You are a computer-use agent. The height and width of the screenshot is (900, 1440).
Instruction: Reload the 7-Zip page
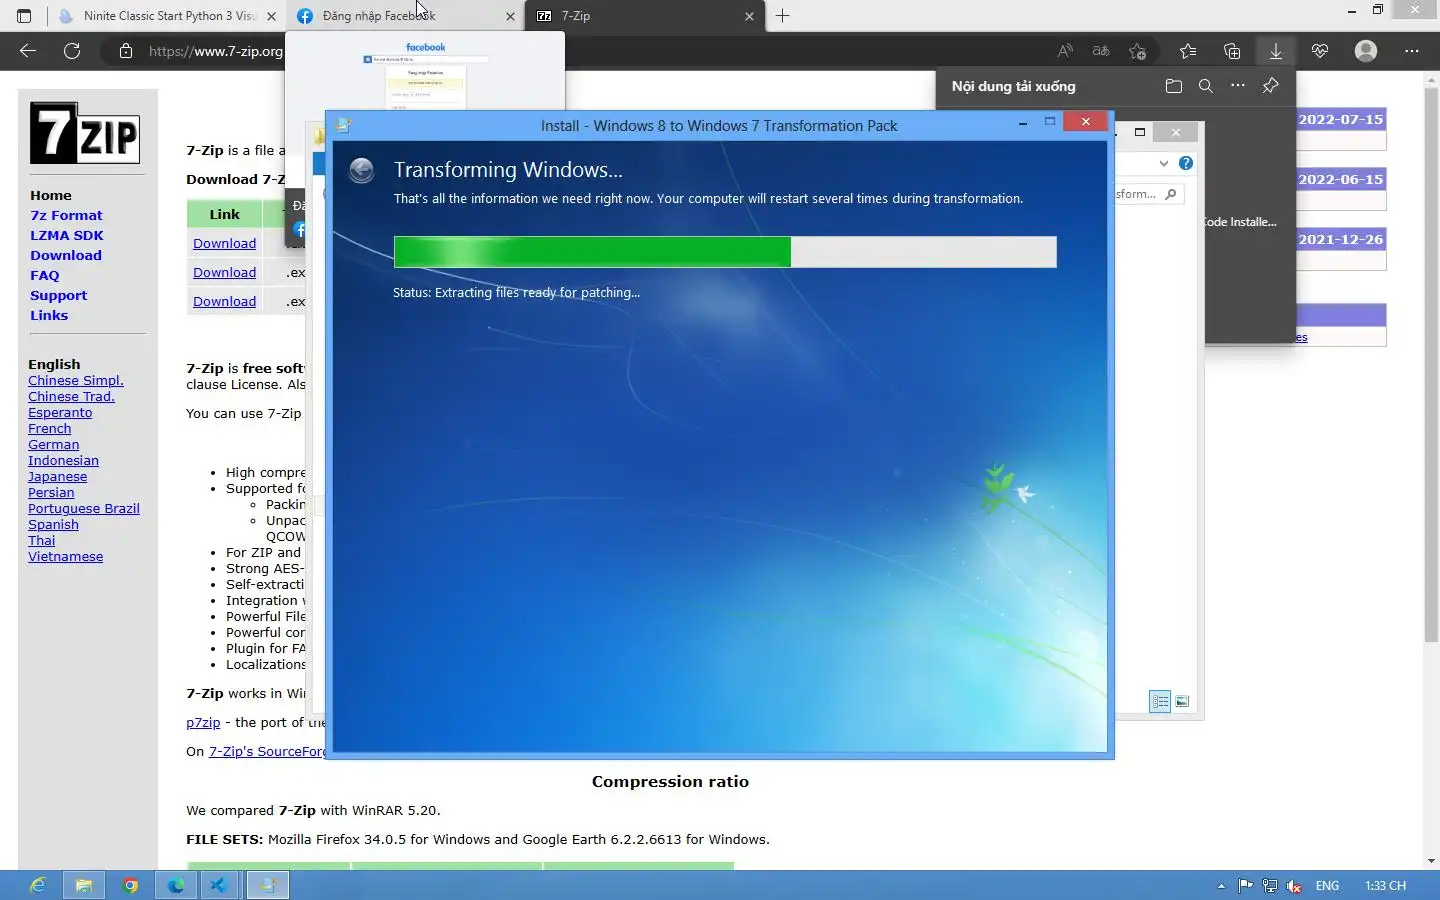click(x=72, y=51)
